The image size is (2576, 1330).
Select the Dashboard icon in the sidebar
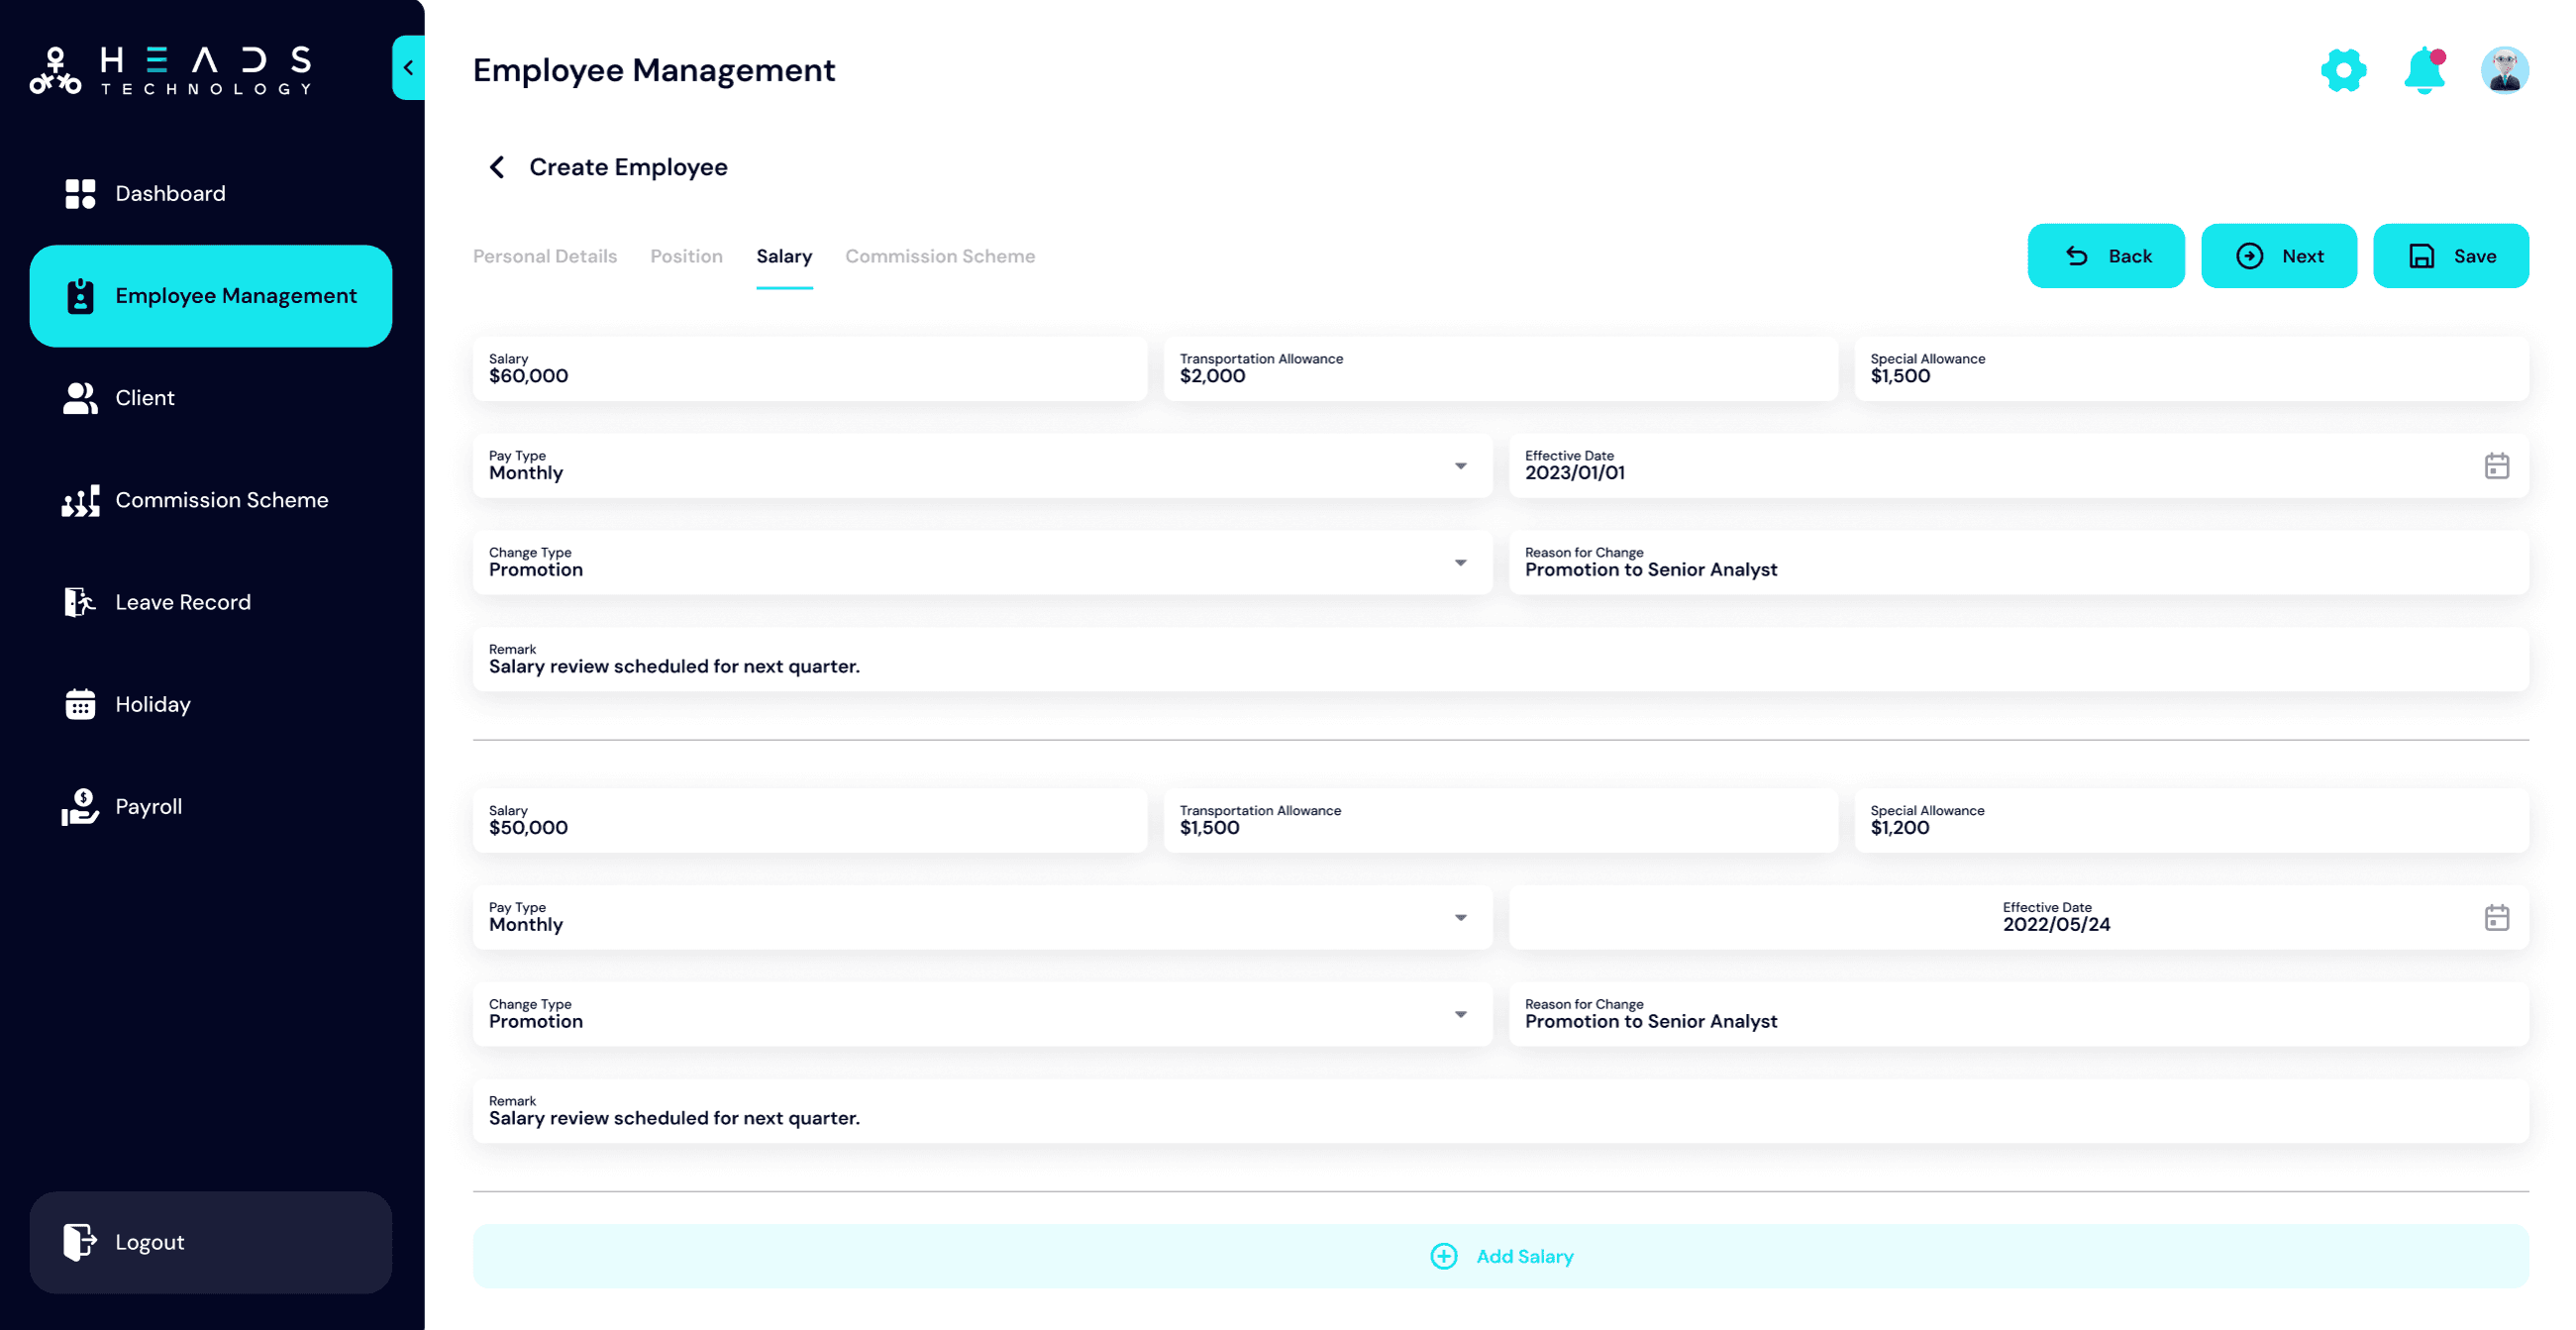tap(79, 192)
